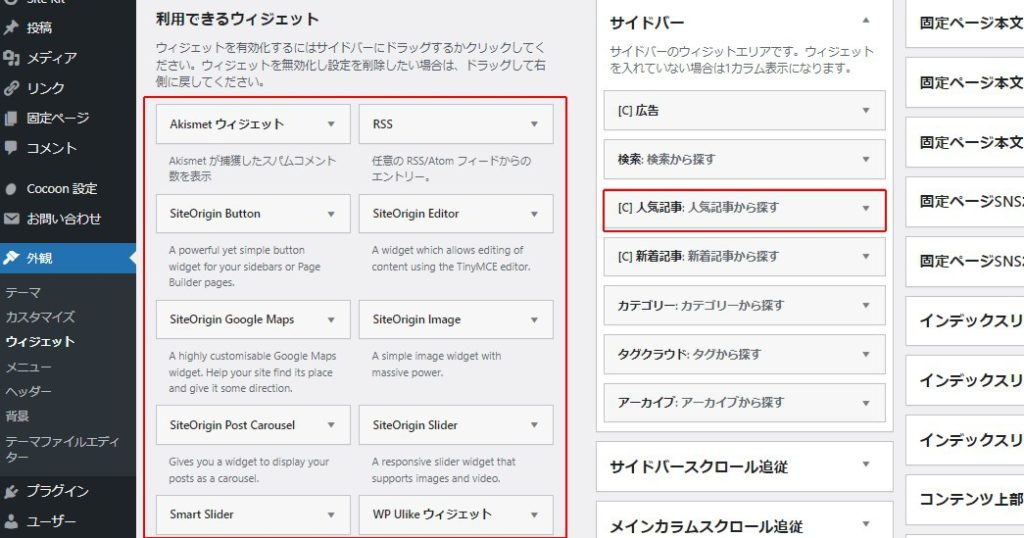Click the speech bubble icon beside コメント
1024x538 pixels.
(x=11, y=148)
